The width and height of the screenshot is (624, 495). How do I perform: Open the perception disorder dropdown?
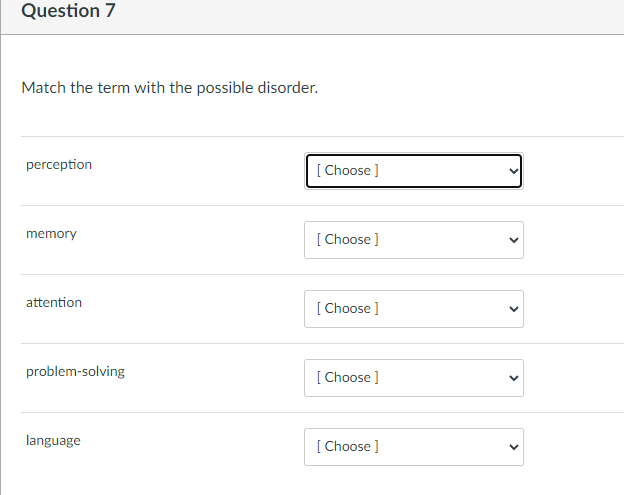[x=413, y=170]
